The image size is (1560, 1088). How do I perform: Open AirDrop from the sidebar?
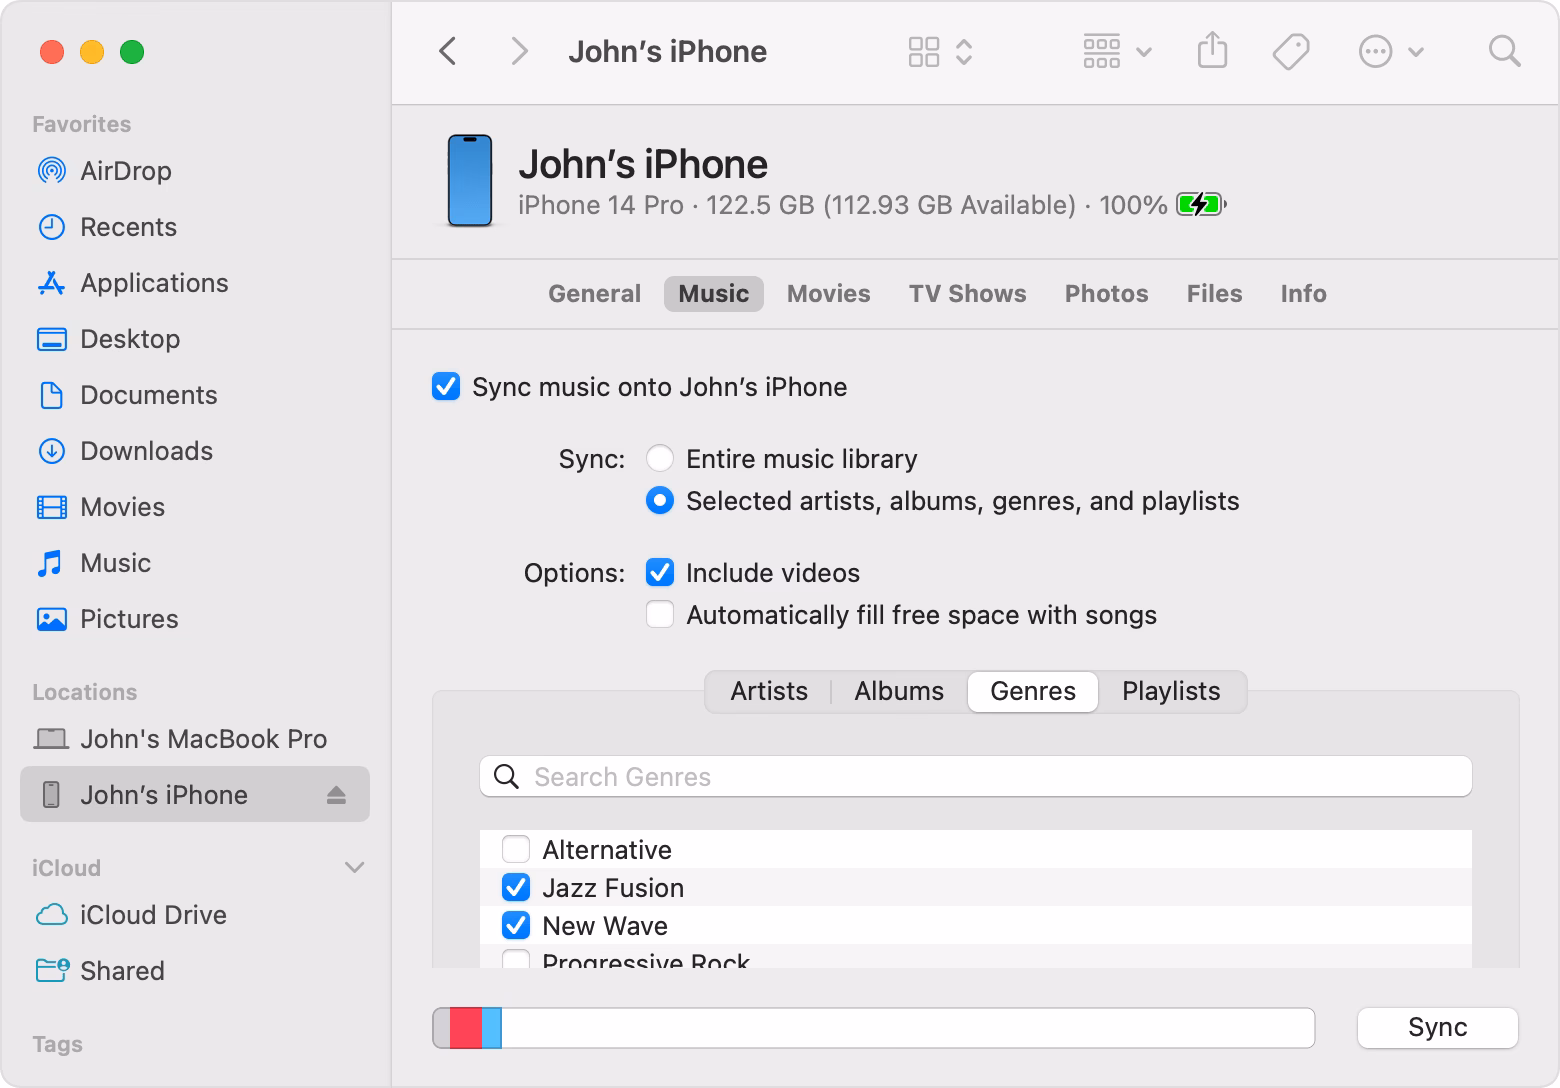[x=125, y=170]
